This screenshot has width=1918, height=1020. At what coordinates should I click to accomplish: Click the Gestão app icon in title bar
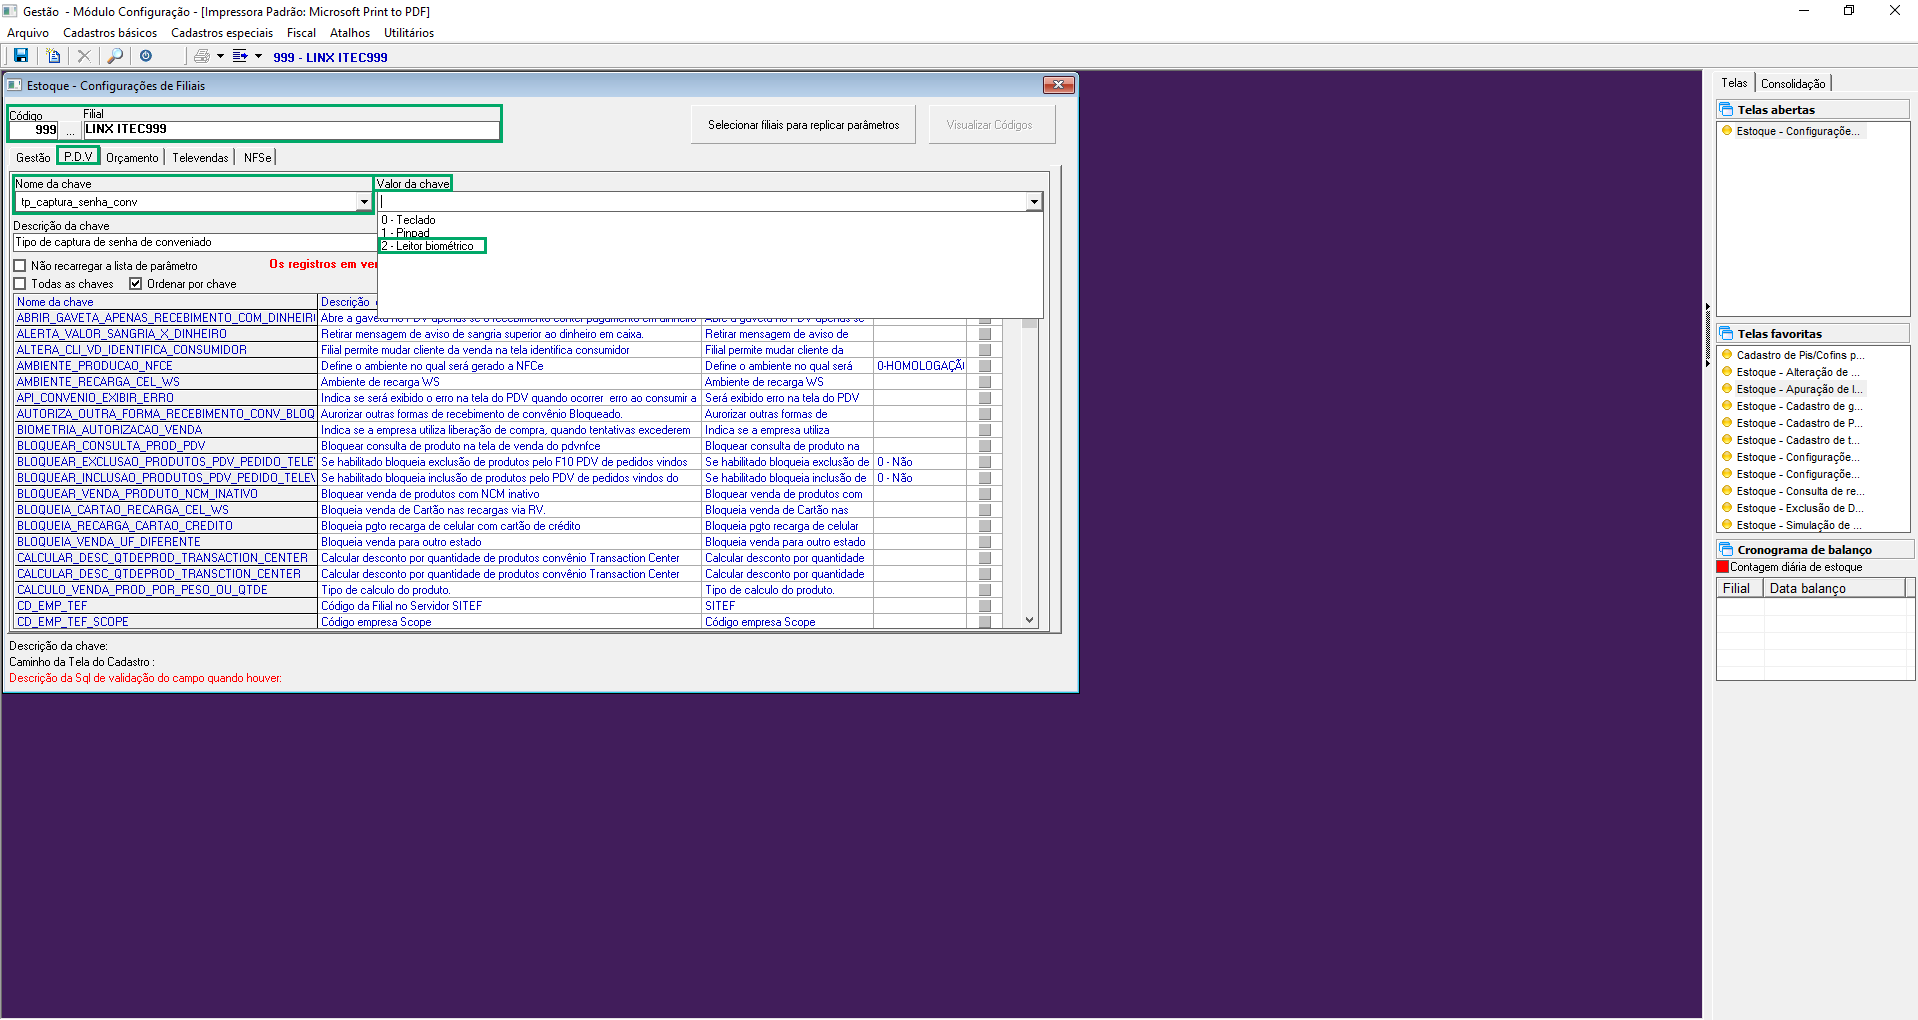[10, 11]
